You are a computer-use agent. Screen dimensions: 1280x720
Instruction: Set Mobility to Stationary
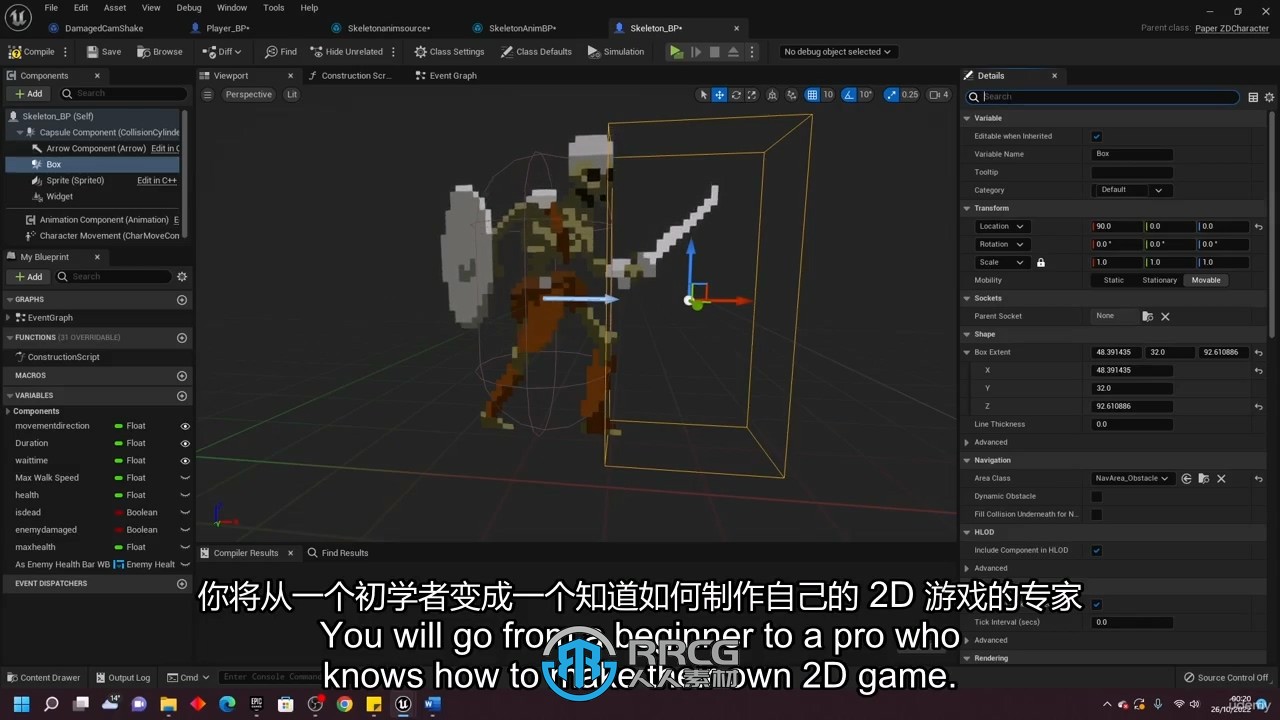[1159, 280]
